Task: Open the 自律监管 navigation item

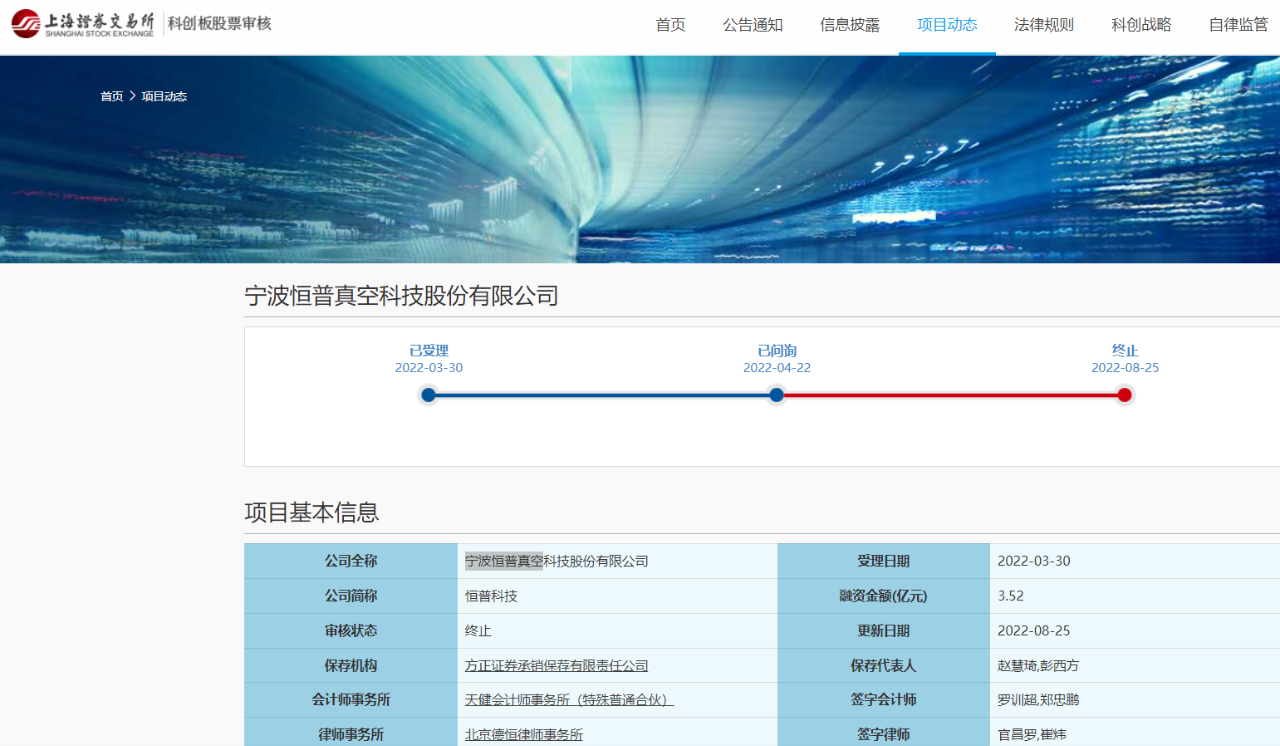Action: click(1237, 25)
